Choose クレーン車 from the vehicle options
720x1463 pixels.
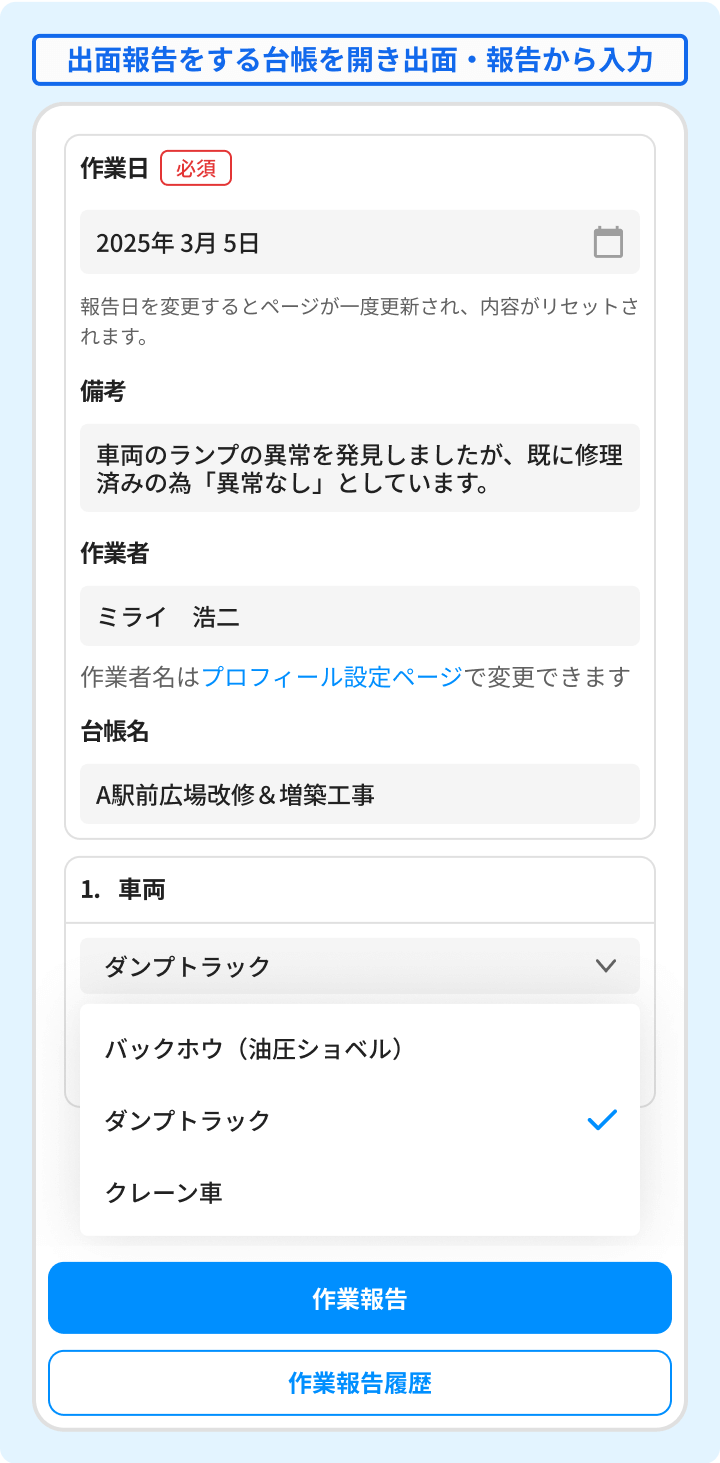coord(163,1192)
